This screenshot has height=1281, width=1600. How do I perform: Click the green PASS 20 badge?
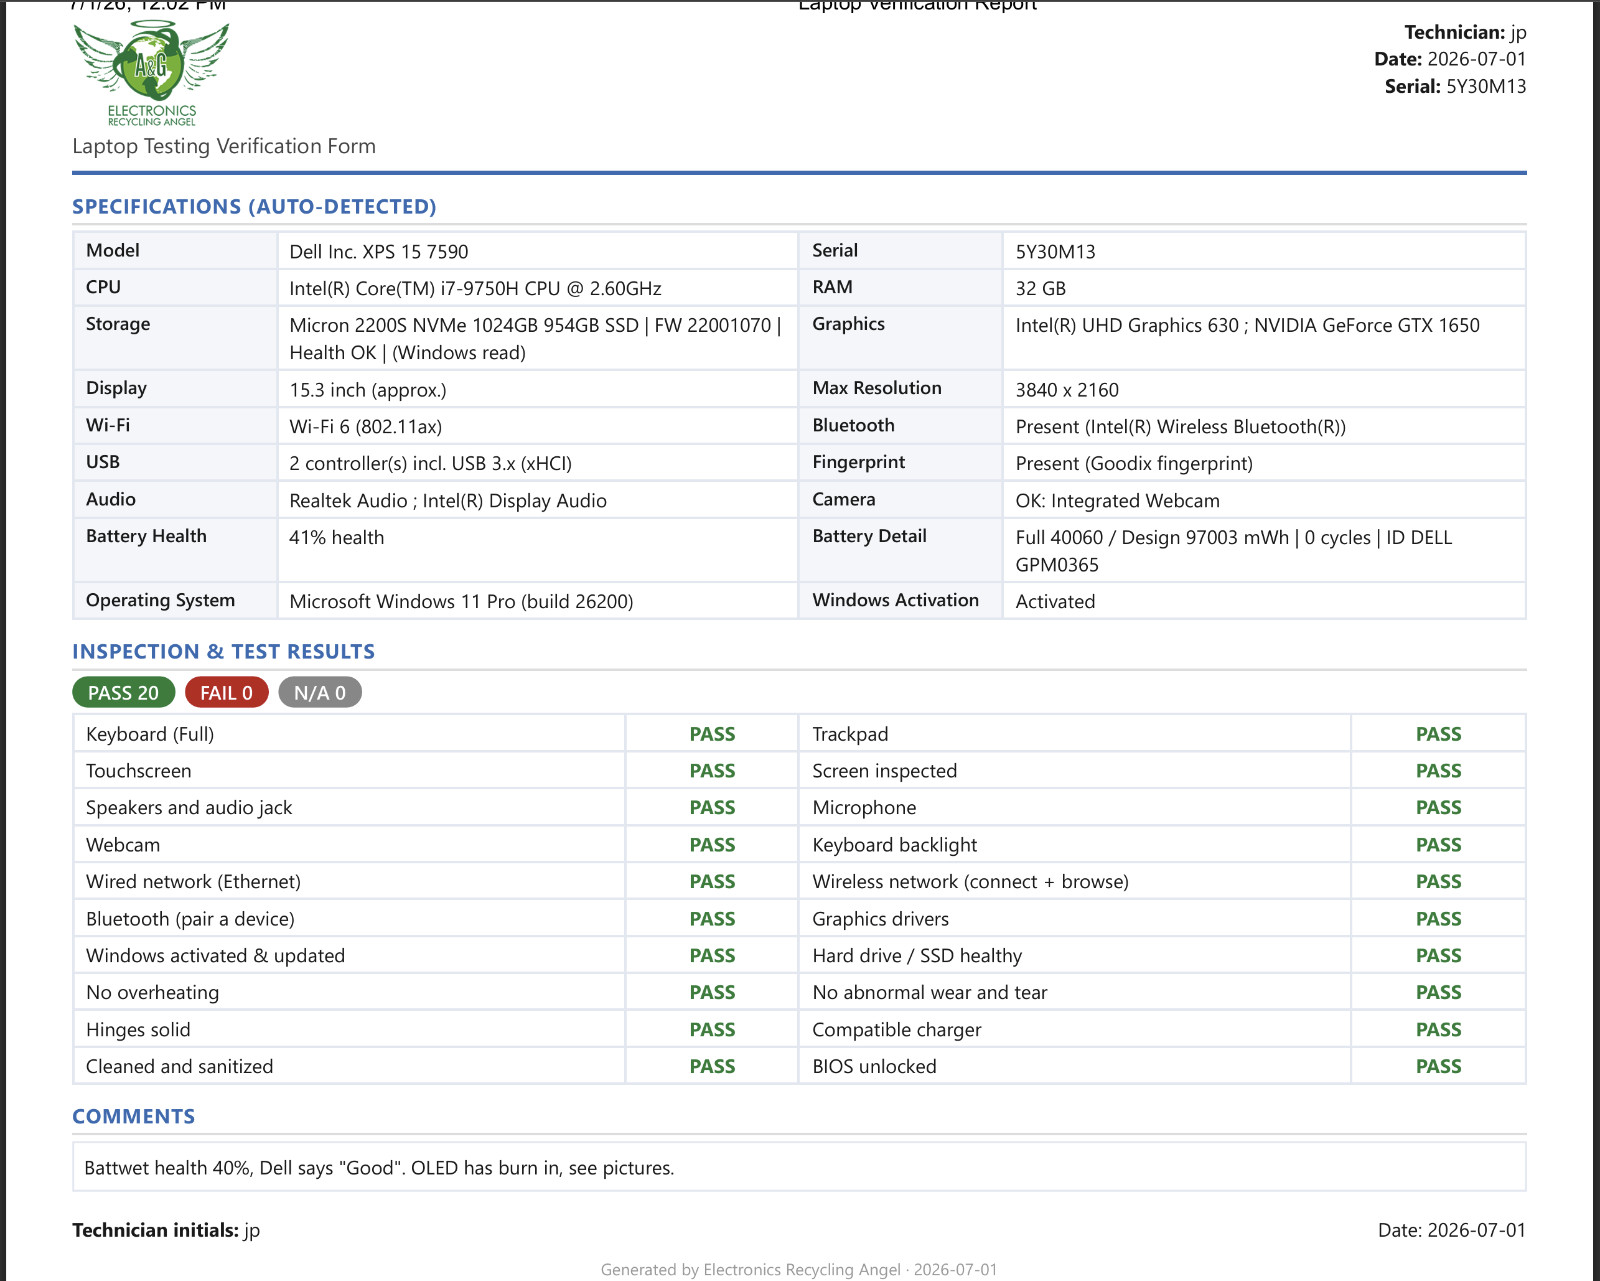tap(123, 693)
